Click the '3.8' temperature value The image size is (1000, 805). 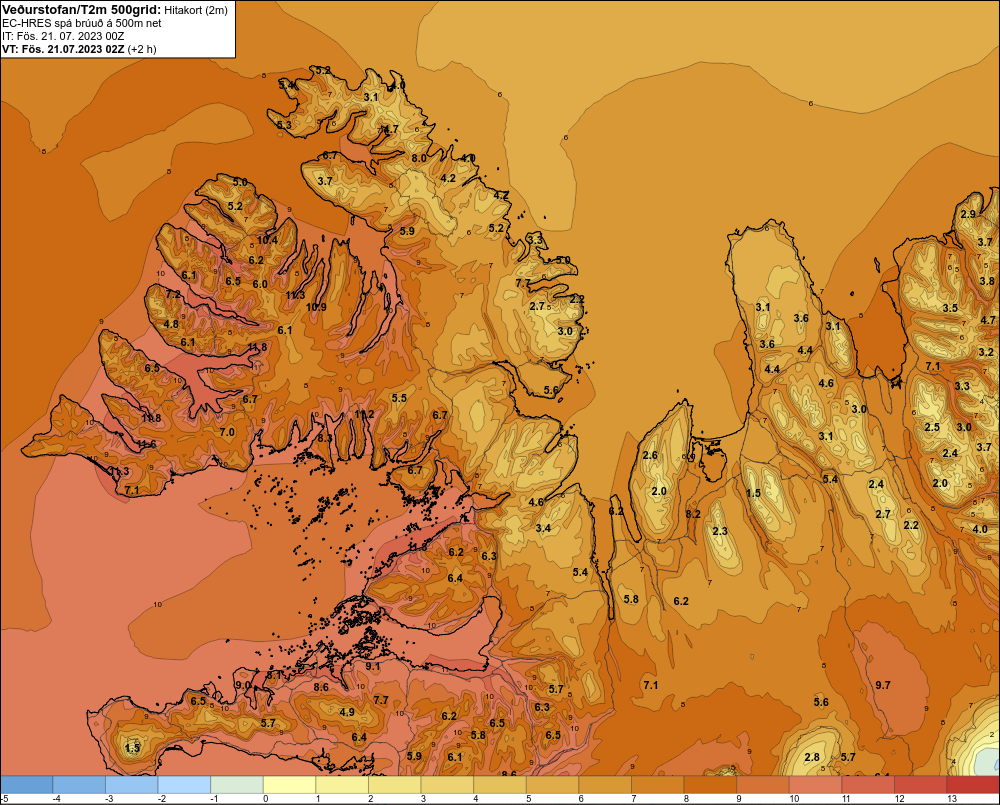987,281
